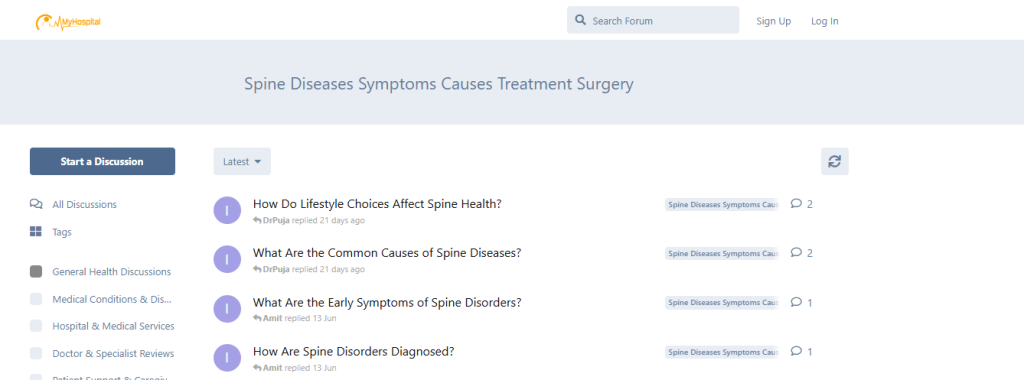
Task: Select the Medical Conditions tag square
Action: (36, 299)
